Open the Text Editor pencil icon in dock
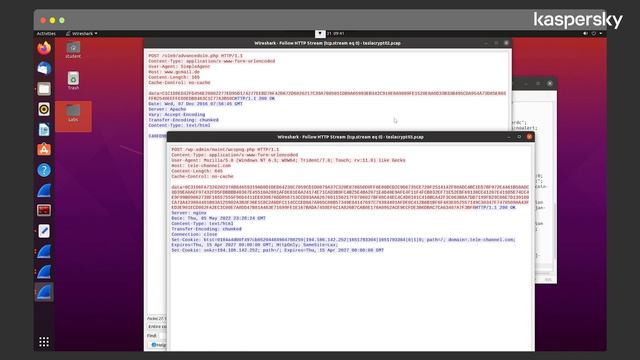 pyautogui.click(x=44, y=231)
